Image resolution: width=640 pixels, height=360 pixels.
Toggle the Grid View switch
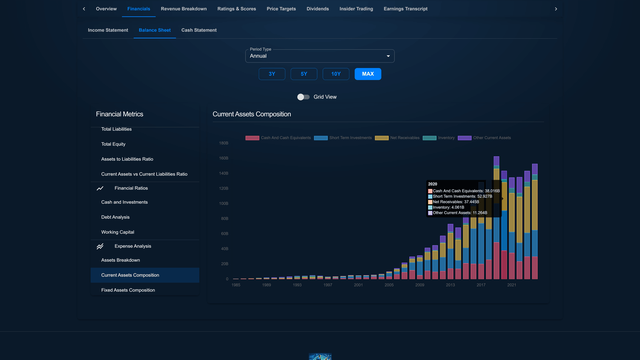[303, 97]
